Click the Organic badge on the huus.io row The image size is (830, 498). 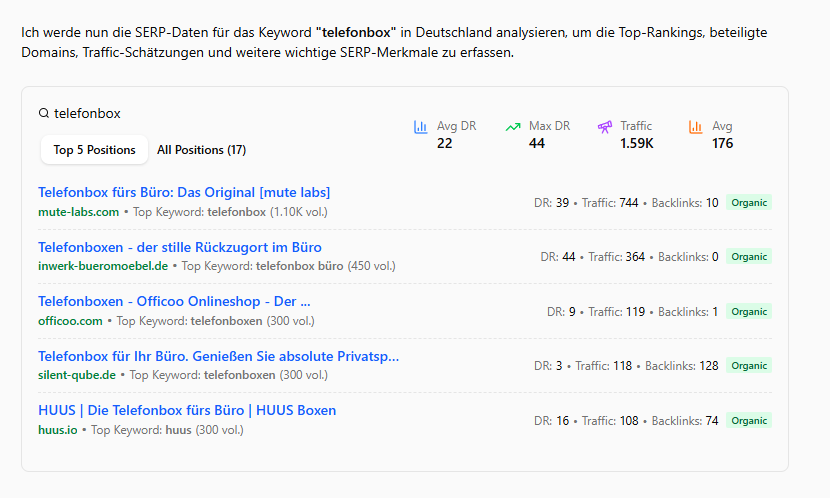(x=748, y=421)
